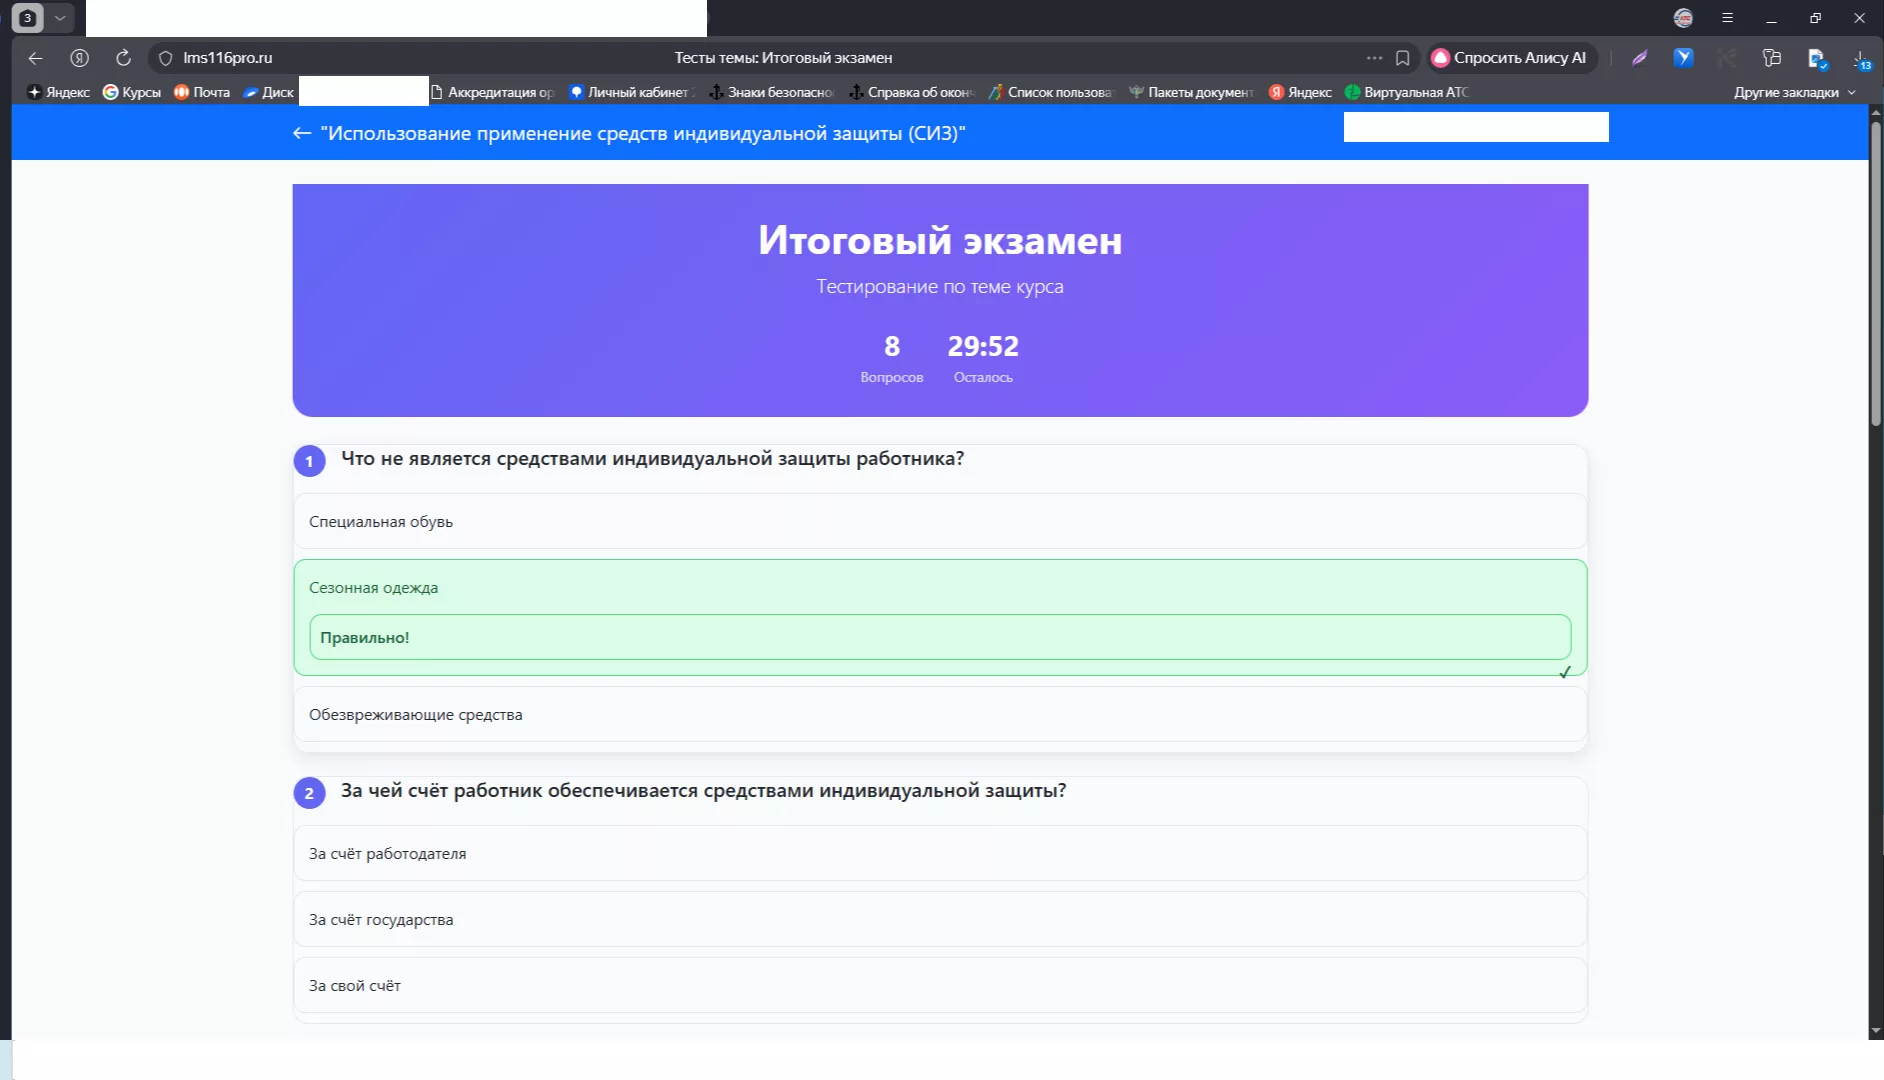The height and width of the screenshot is (1080, 1884).
Task: Open the Справка об окончании bookmark
Action: [911, 92]
